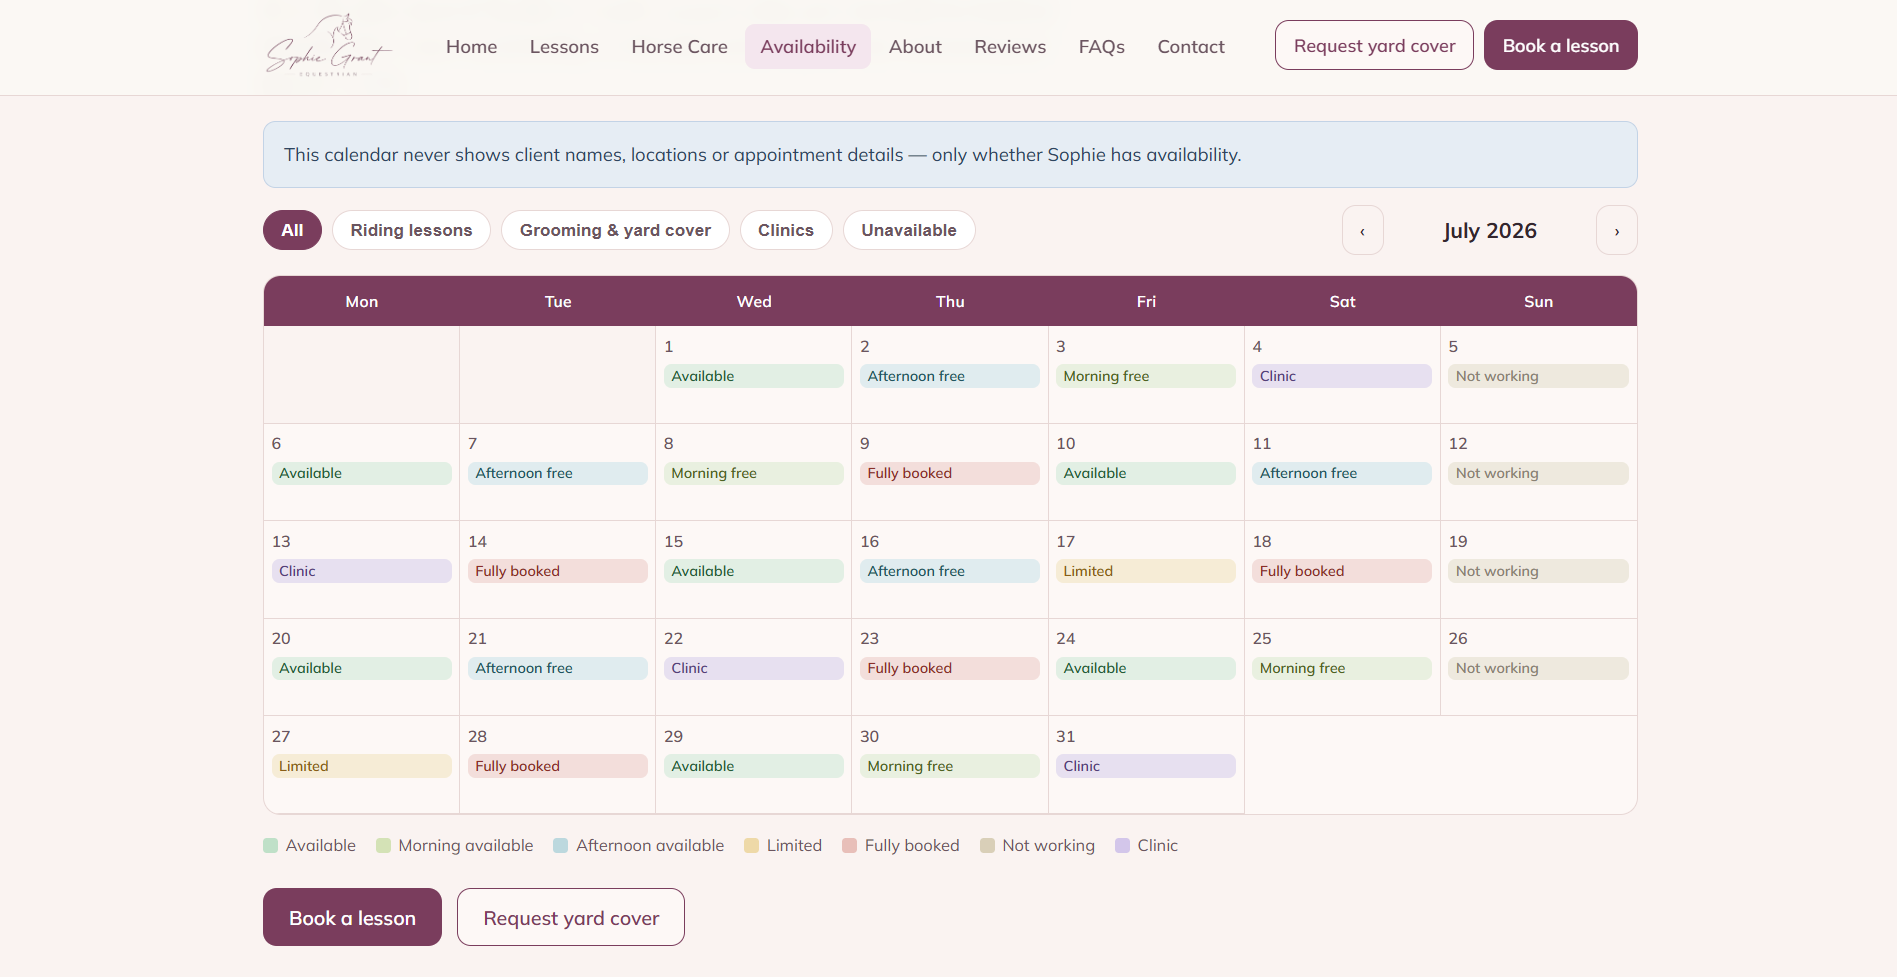The image size is (1897, 977).
Task: Click Available on July 6
Action: (361, 473)
